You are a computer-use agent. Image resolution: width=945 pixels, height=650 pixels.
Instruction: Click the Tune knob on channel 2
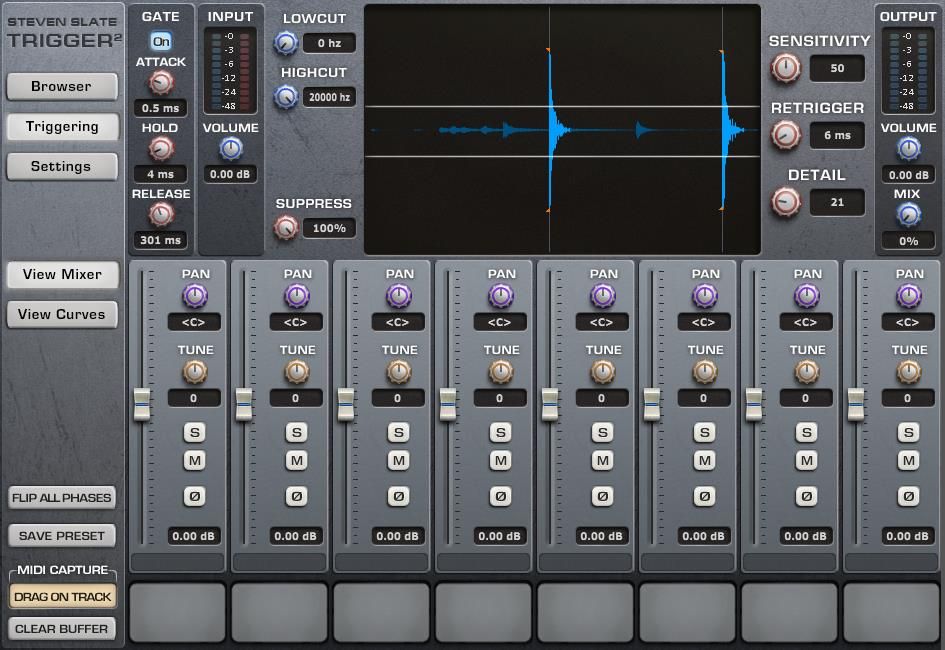pyautogui.click(x=297, y=372)
